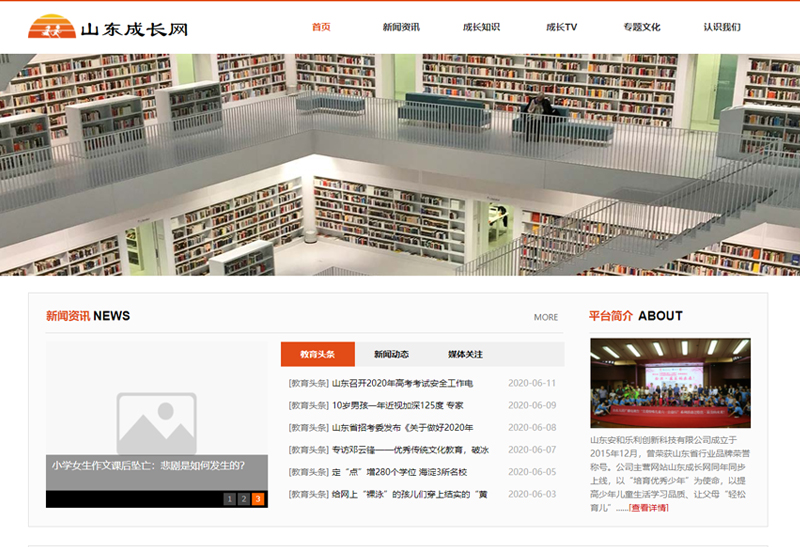Switch to the 教育头条 tab
Screen dimensions: 800x547
point(317,354)
